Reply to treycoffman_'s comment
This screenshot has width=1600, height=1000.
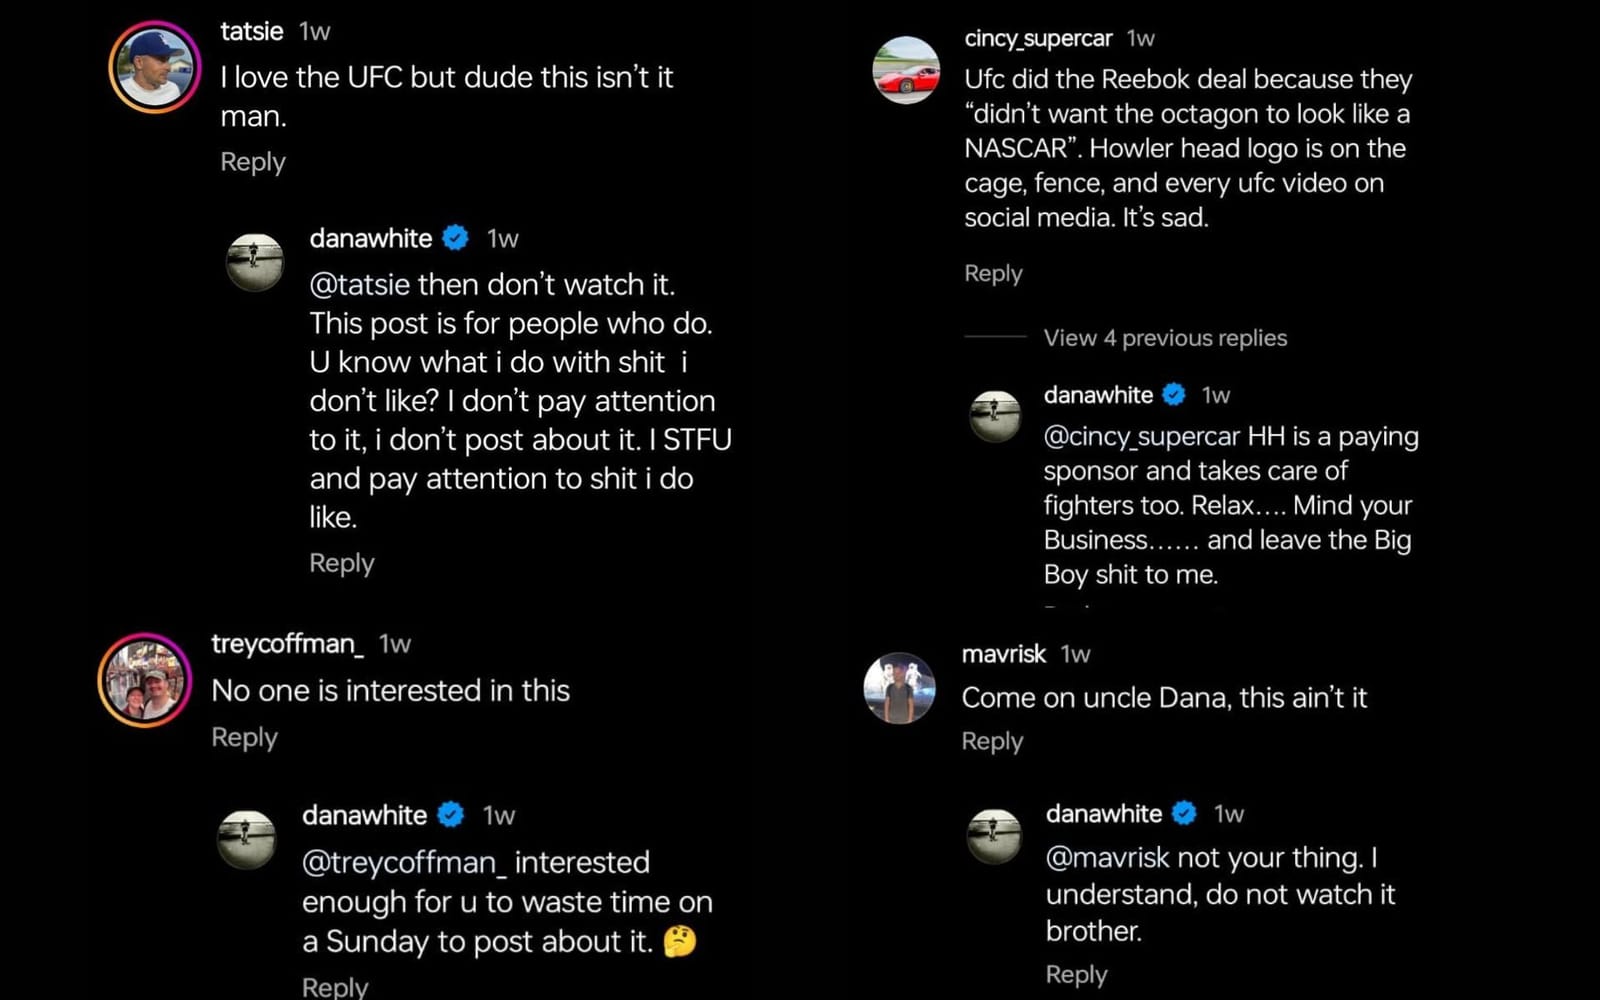pyautogui.click(x=243, y=737)
